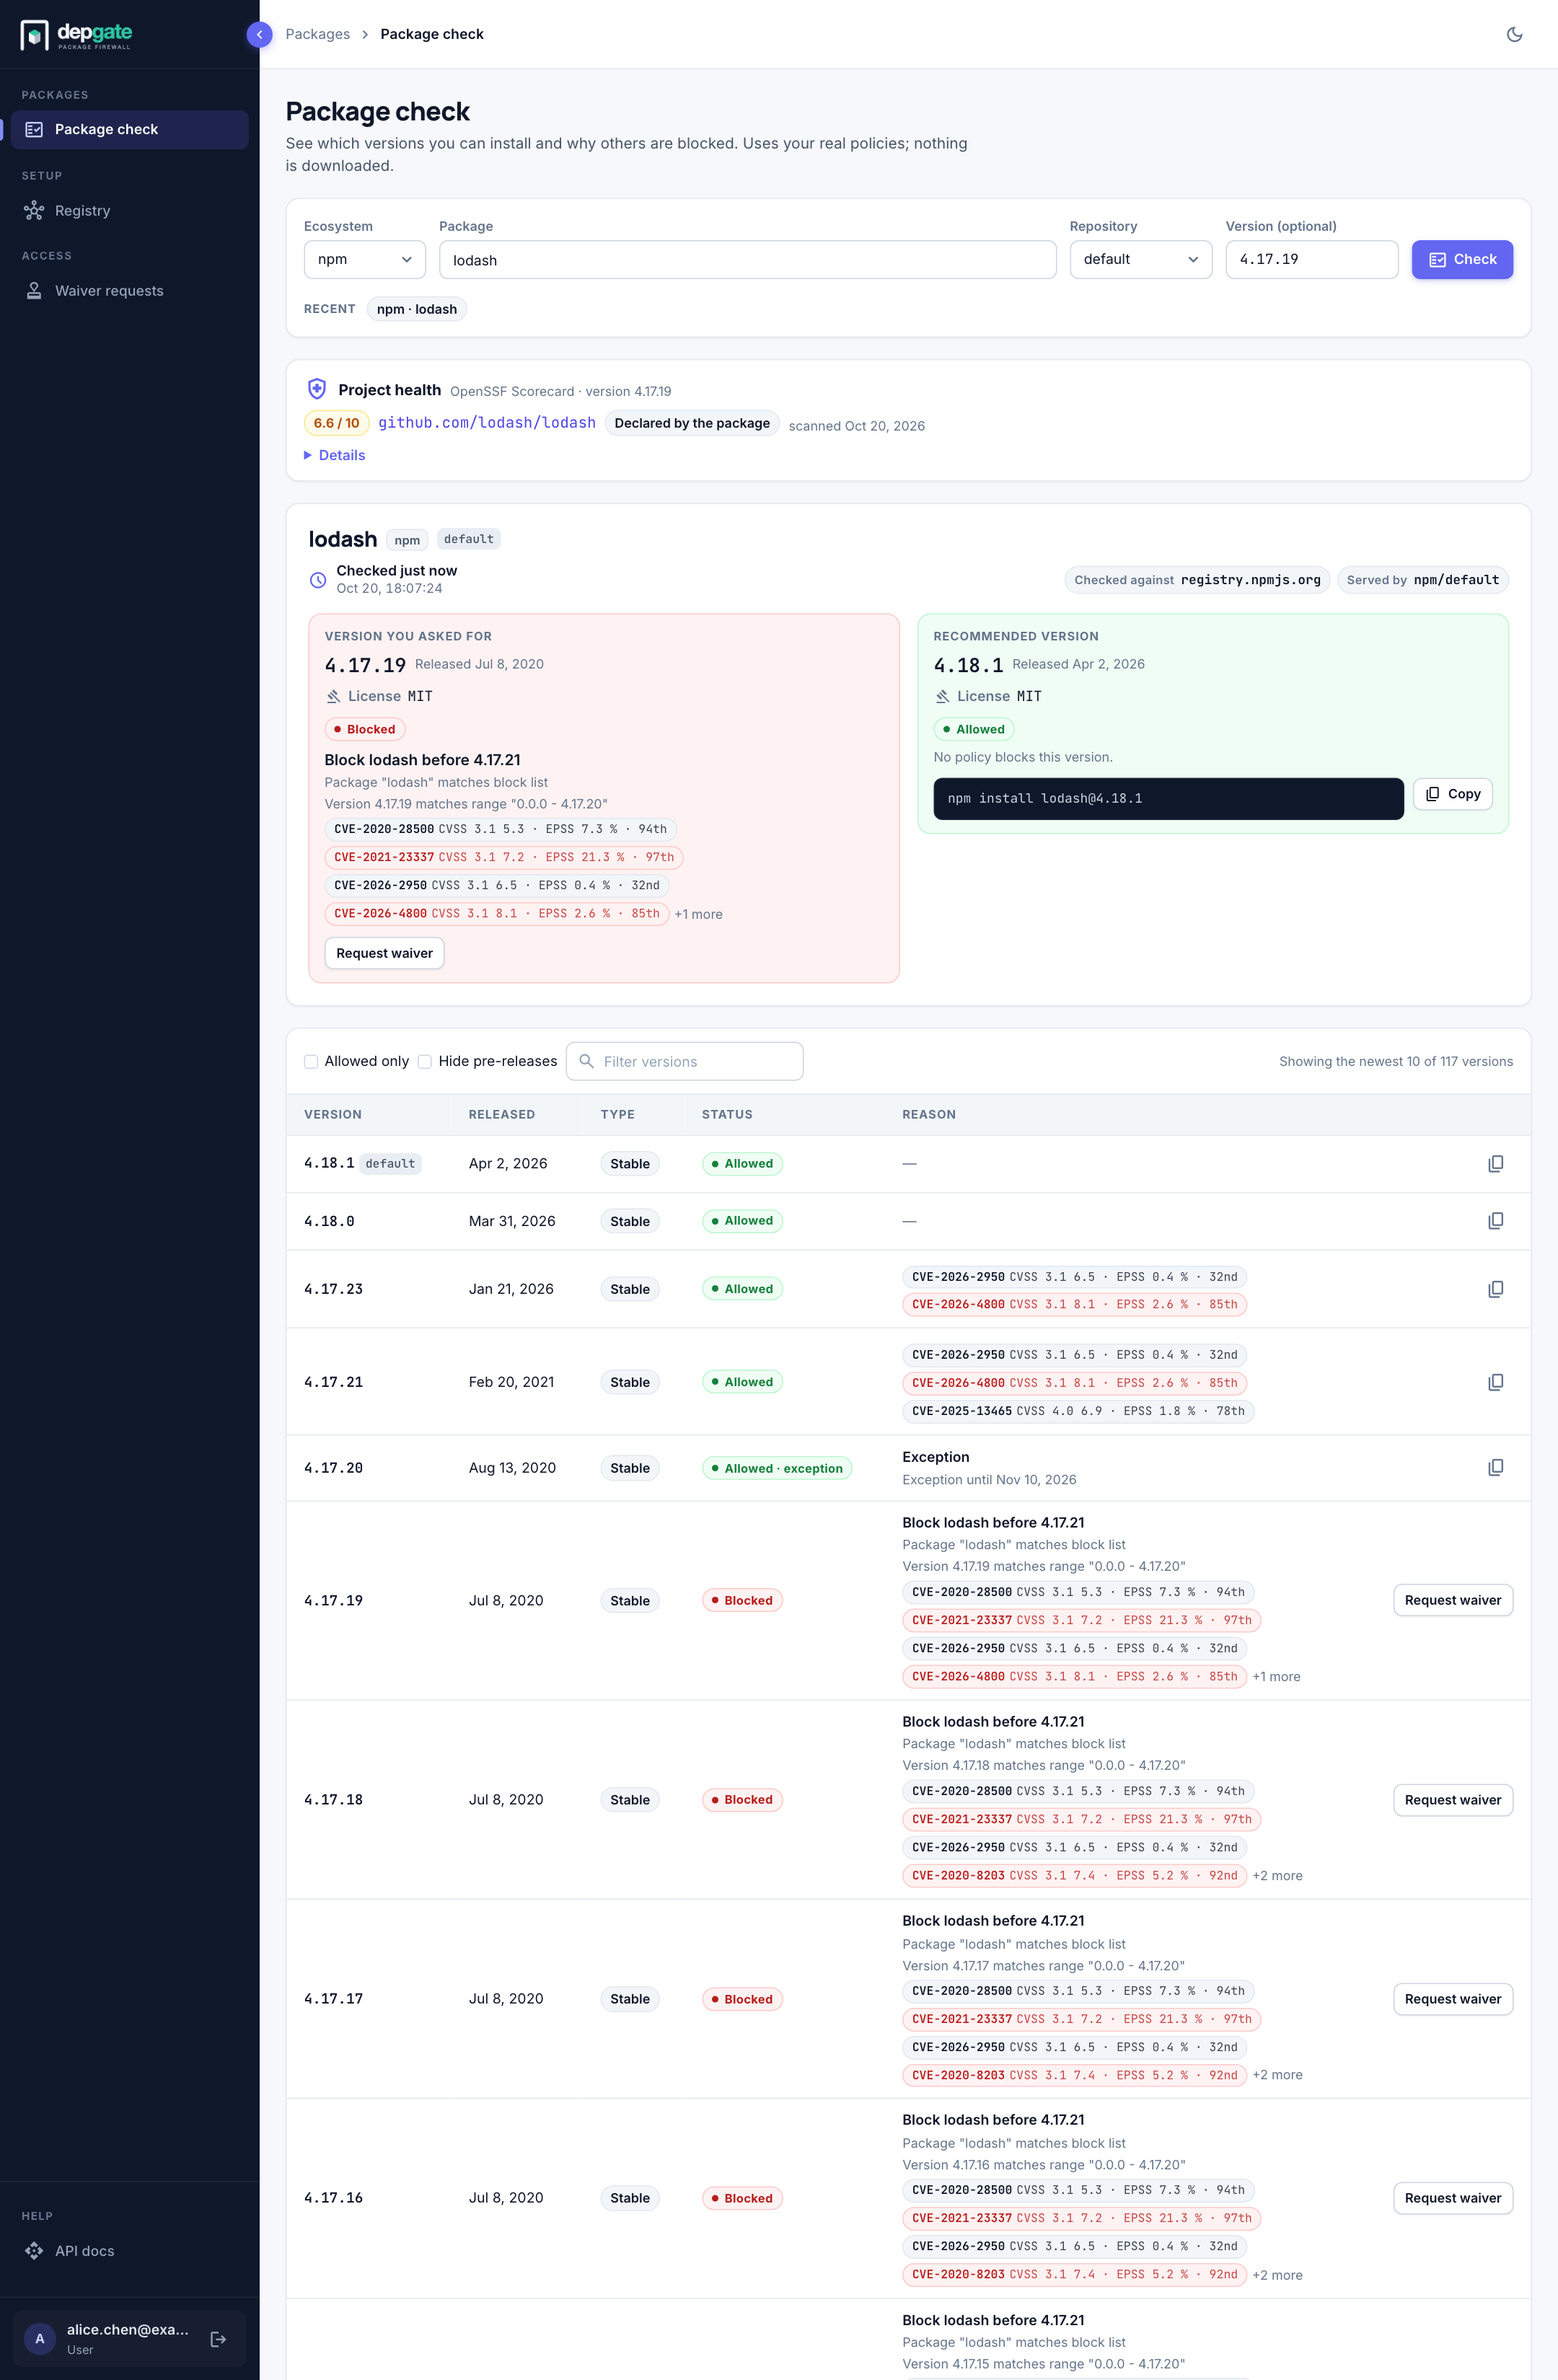Click the Filter versions search field
The width and height of the screenshot is (1558, 2380).
coord(685,1061)
